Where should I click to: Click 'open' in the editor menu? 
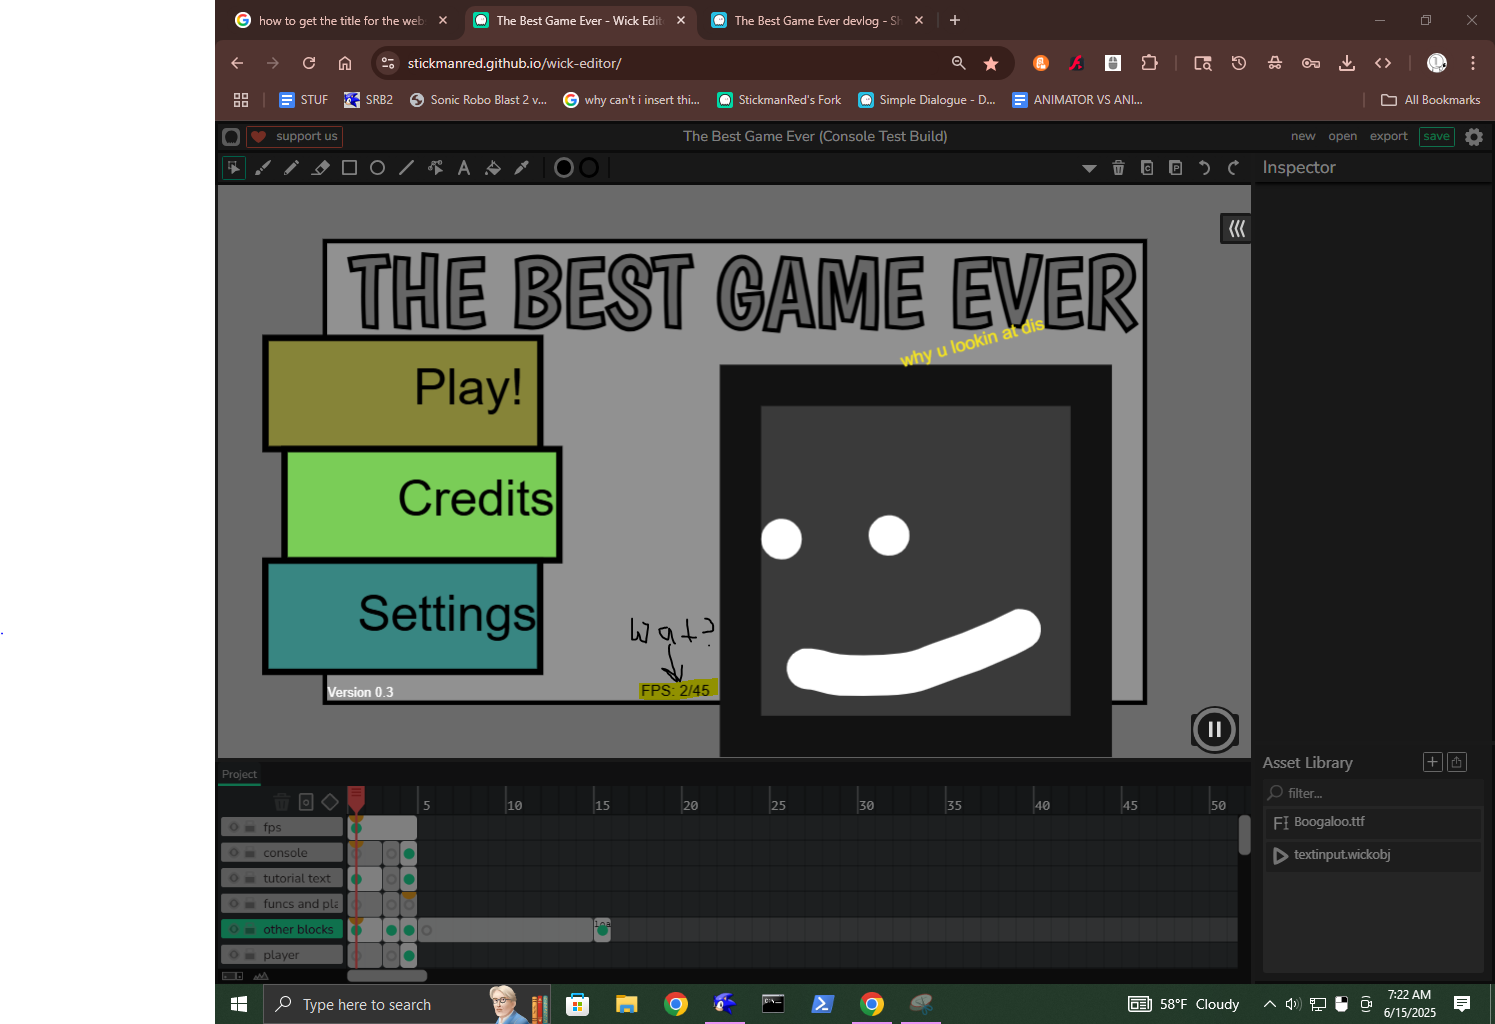[1343, 136]
